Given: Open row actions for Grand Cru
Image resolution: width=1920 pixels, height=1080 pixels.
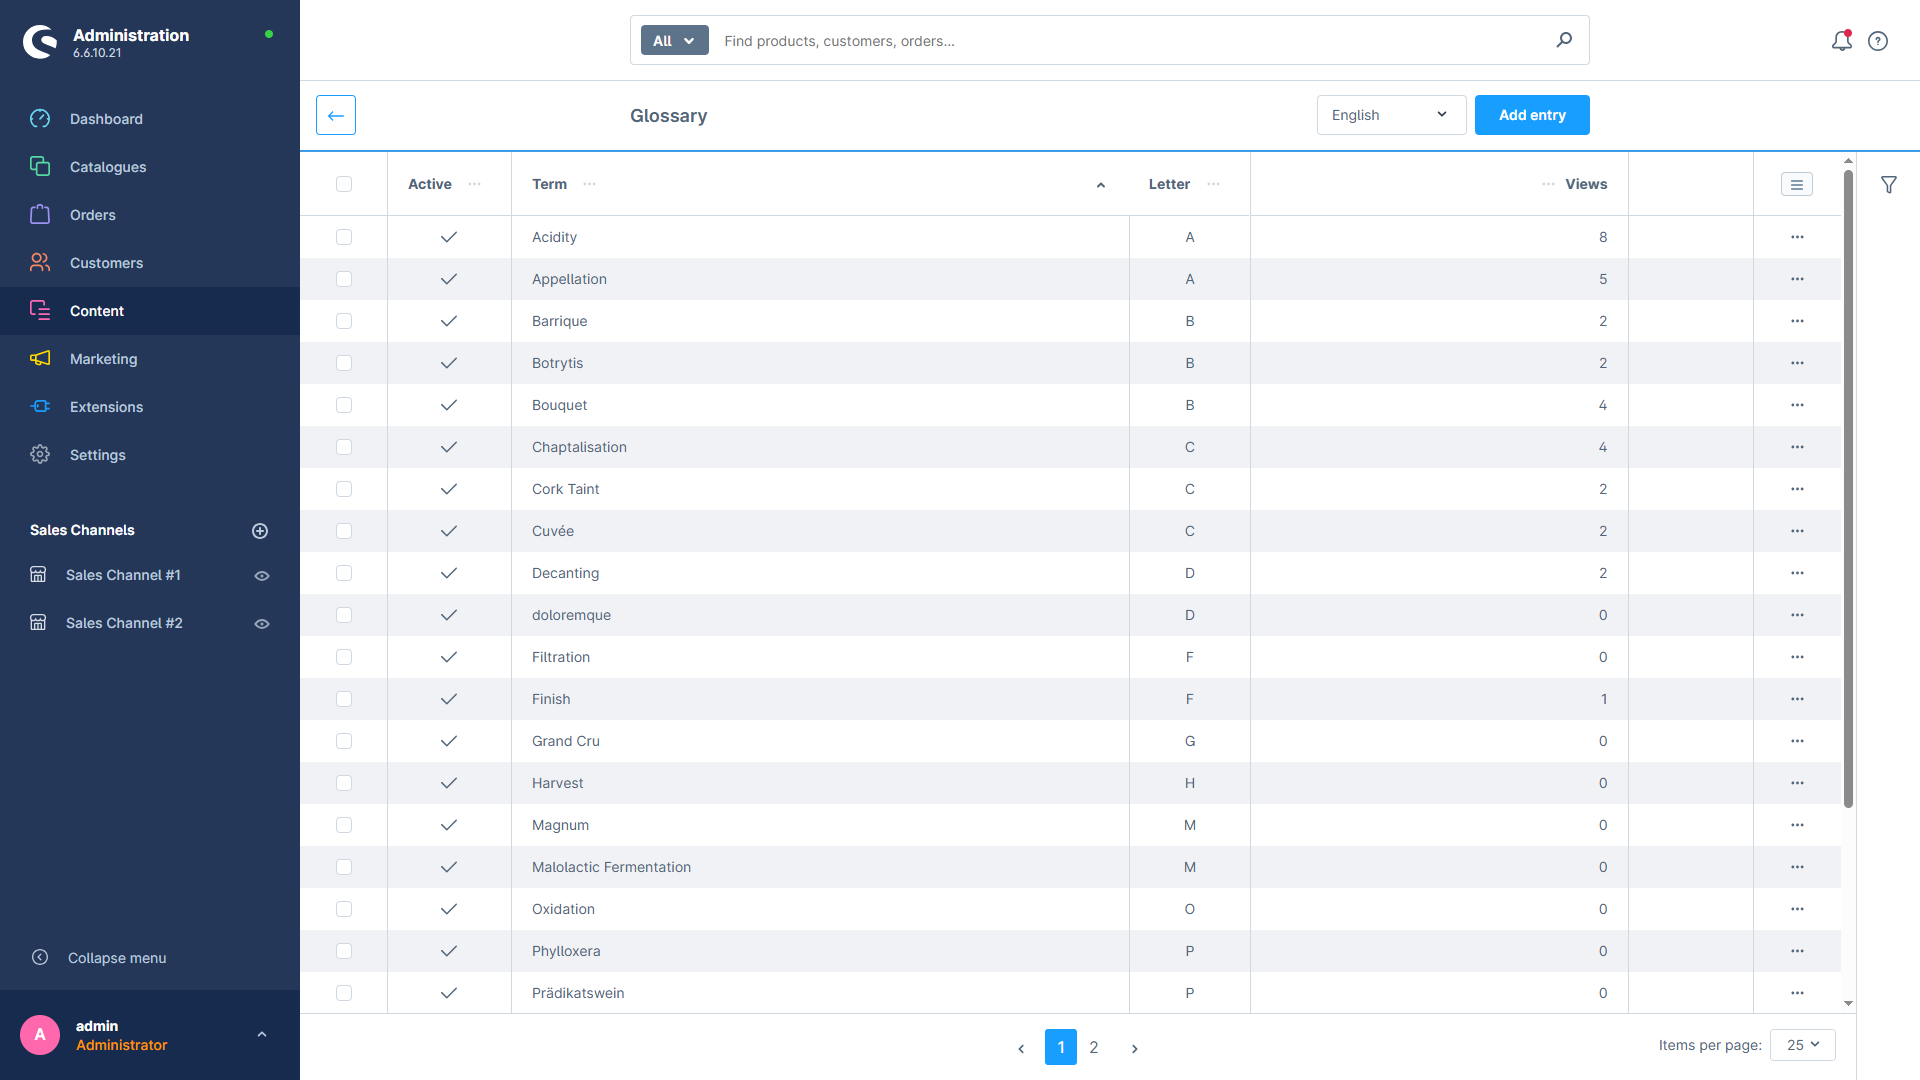Looking at the screenshot, I should click(1797, 741).
